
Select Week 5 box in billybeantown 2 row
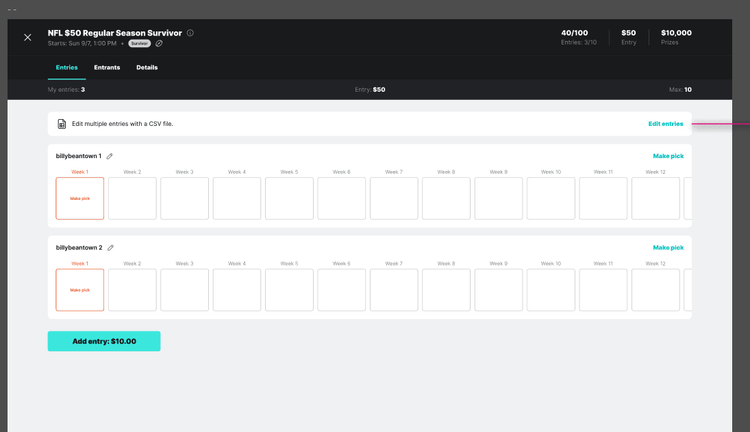click(289, 290)
